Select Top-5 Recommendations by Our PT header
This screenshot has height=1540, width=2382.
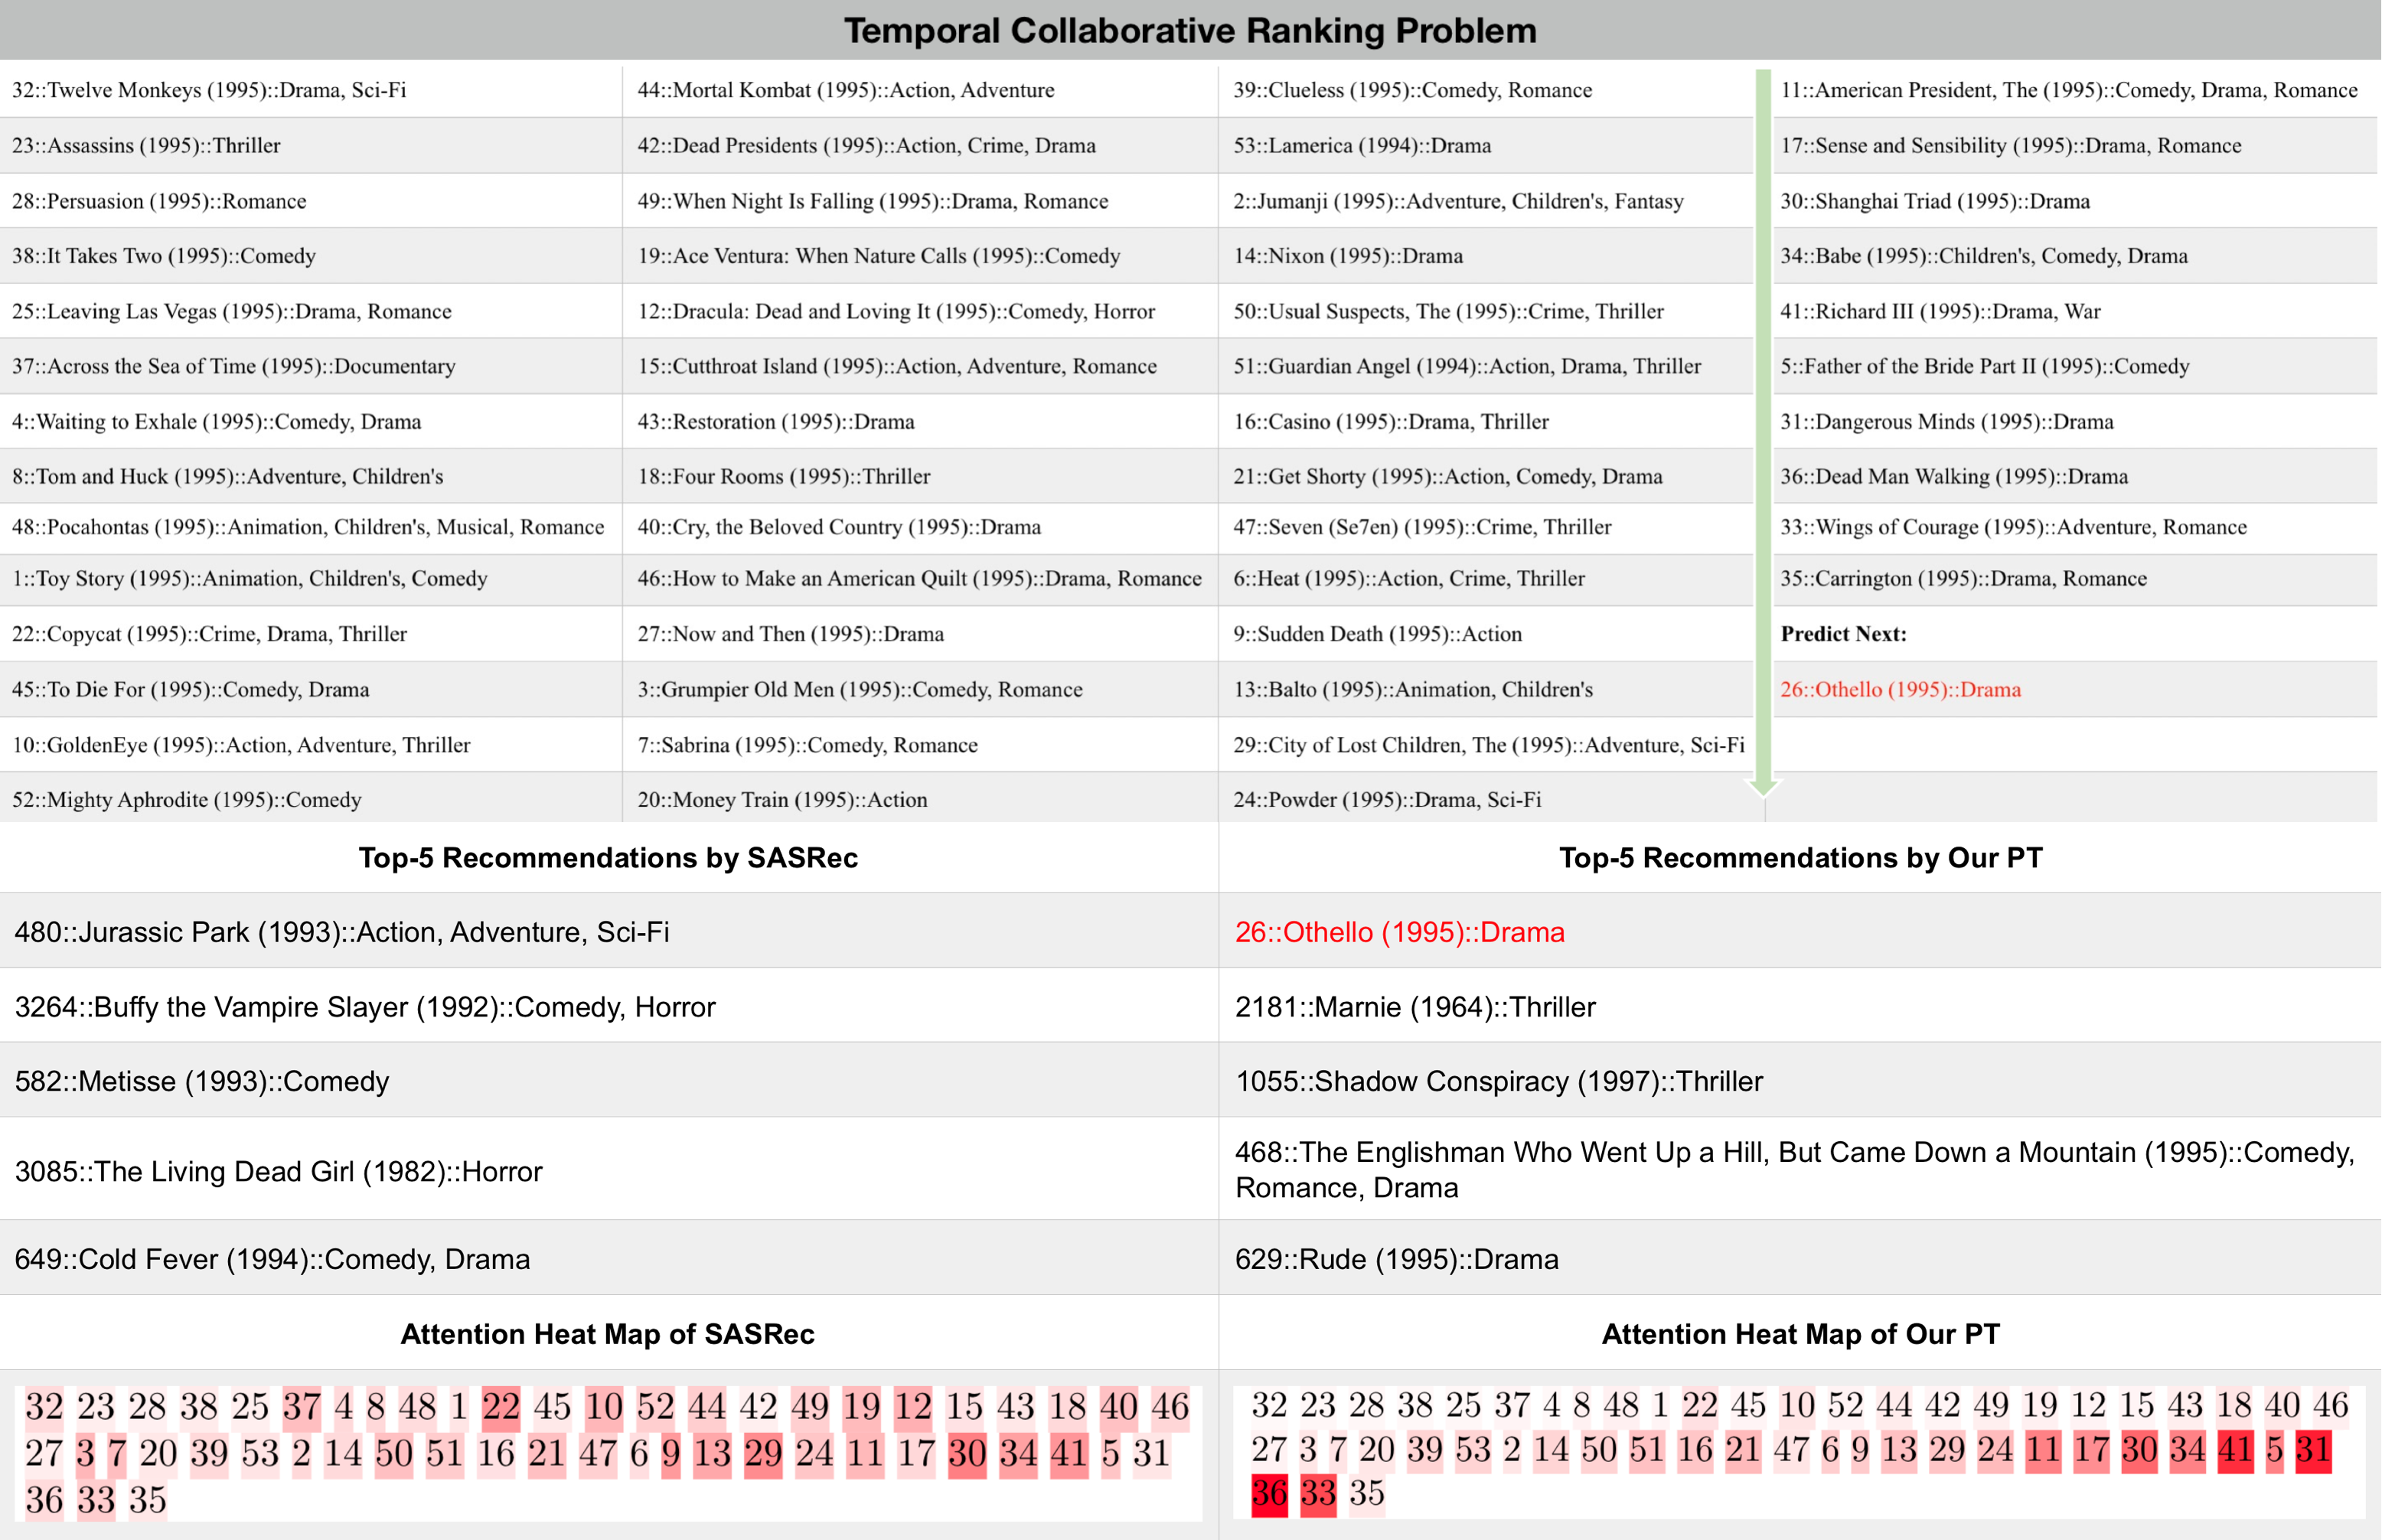tap(1800, 858)
